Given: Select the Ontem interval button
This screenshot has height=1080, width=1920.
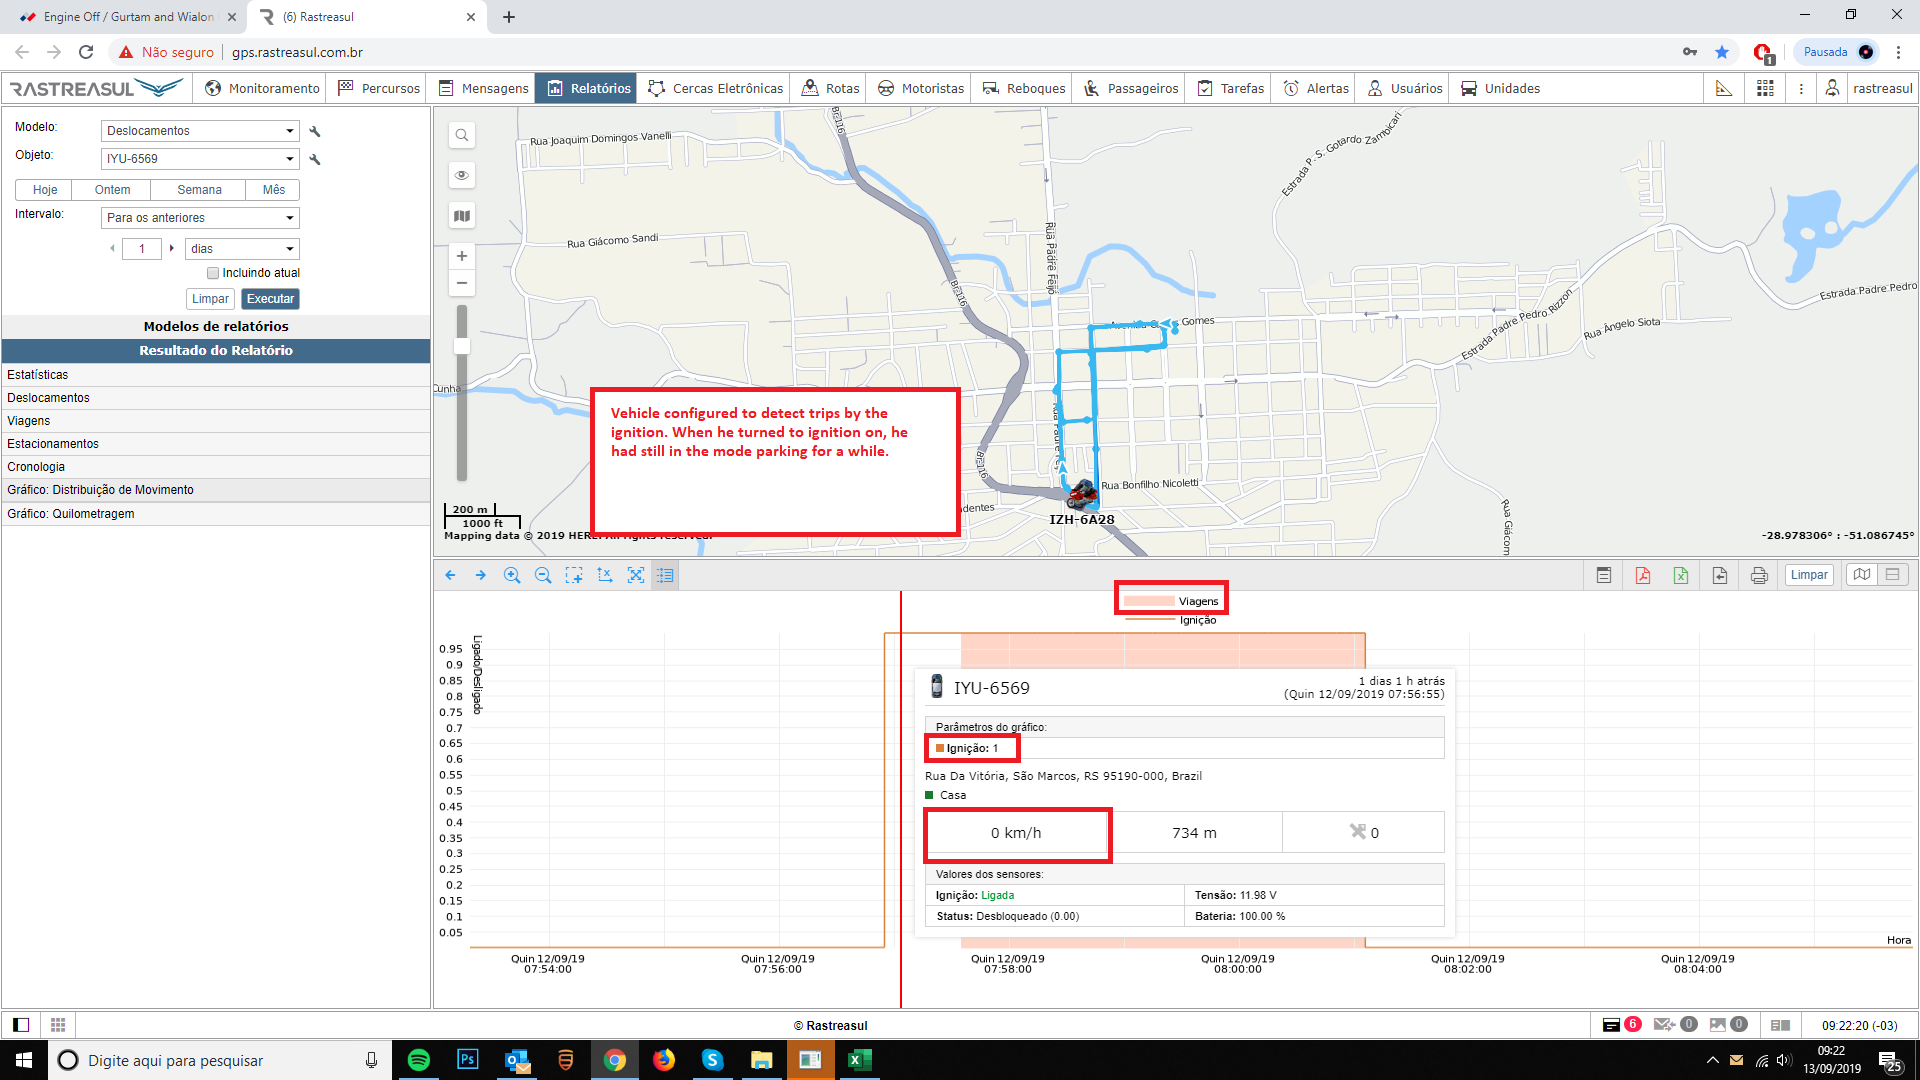Looking at the screenshot, I should [112, 190].
